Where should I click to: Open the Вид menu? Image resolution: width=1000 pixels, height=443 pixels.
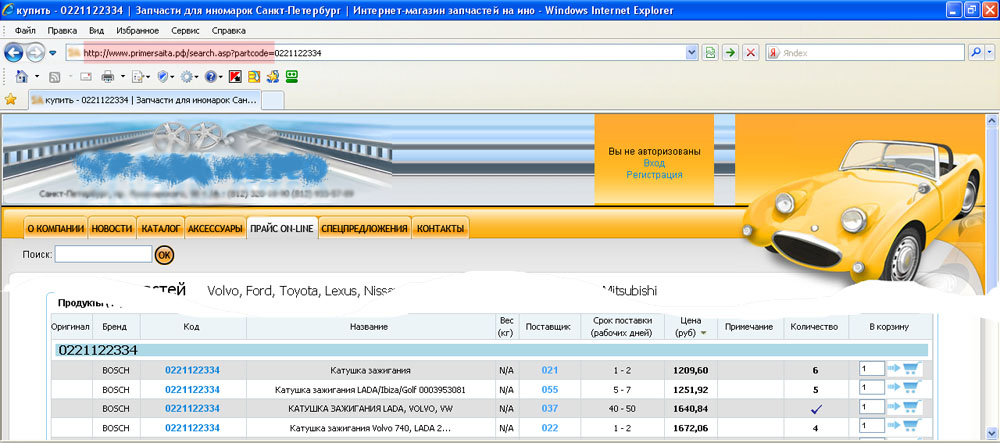click(96, 31)
